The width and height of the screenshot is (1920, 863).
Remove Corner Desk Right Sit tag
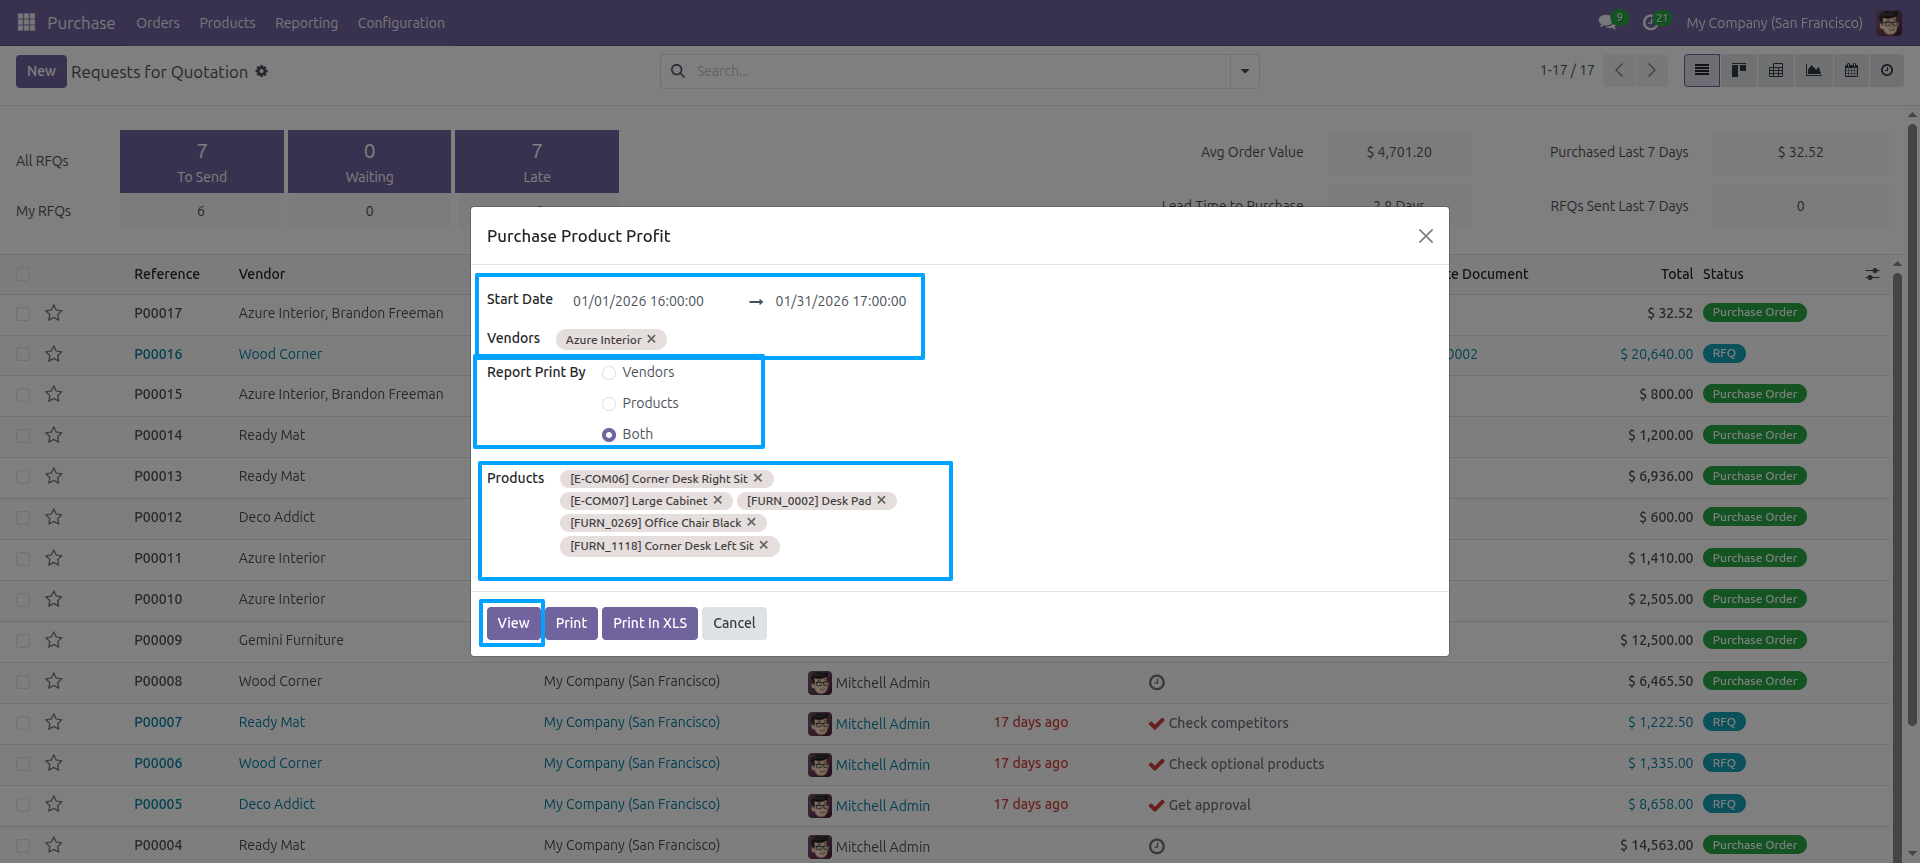pyautogui.click(x=758, y=478)
